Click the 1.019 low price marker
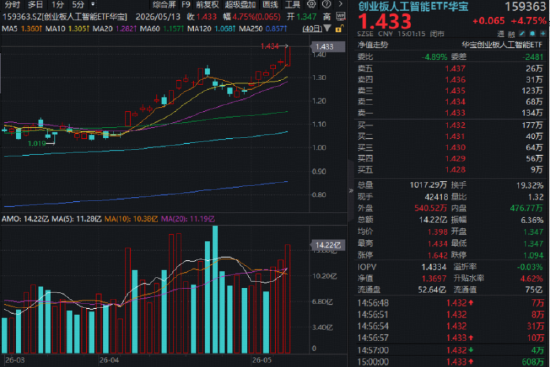Viewport: 550px width, 368px height. coord(37,143)
